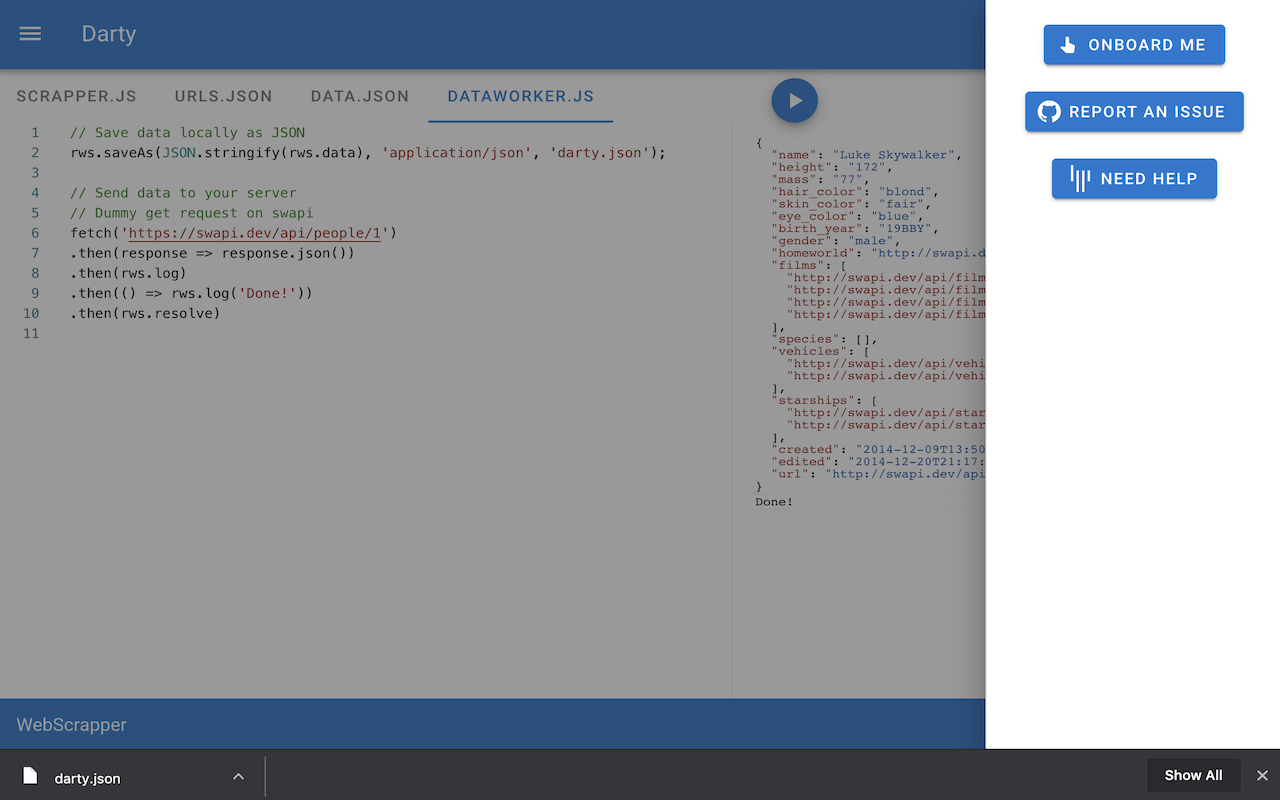Click the "eye_color": "blue" output line
Viewport: 1280px width, 800px height.
point(845,216)
